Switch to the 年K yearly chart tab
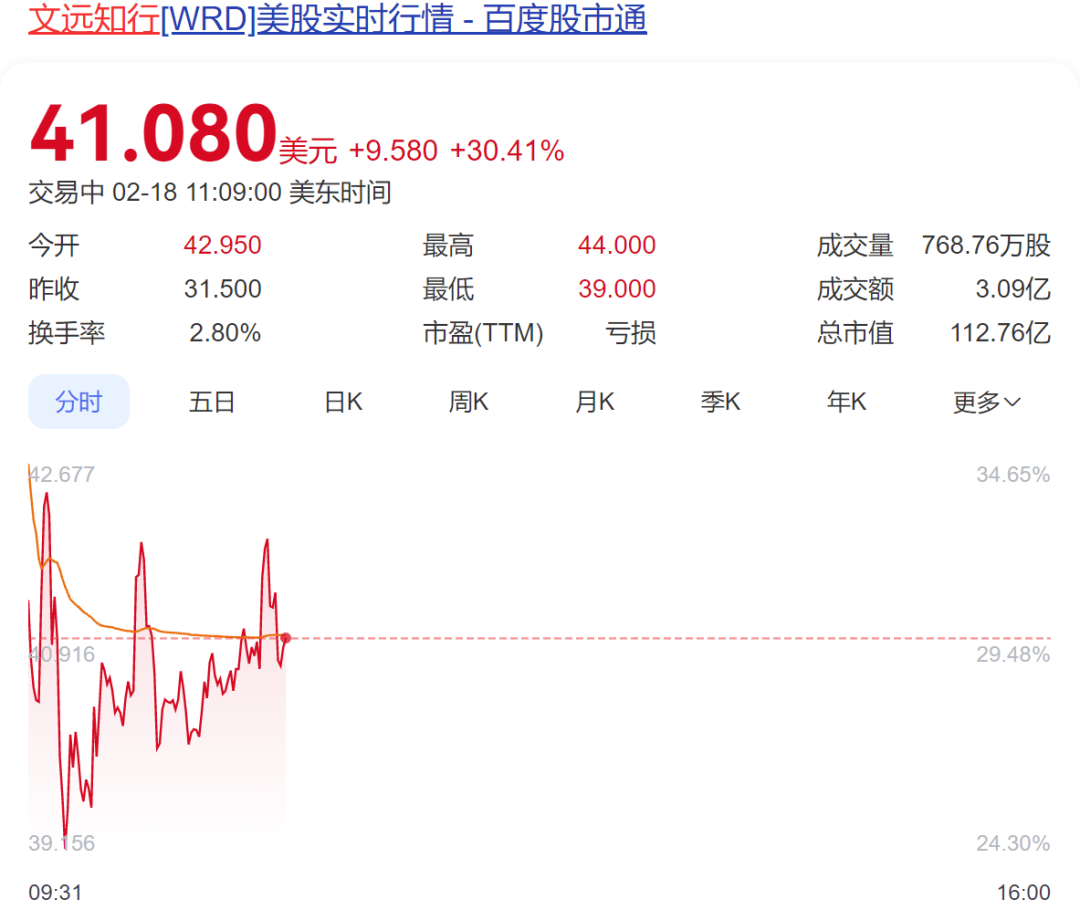This screenshot has height=910, width=1080. [846, 401]
